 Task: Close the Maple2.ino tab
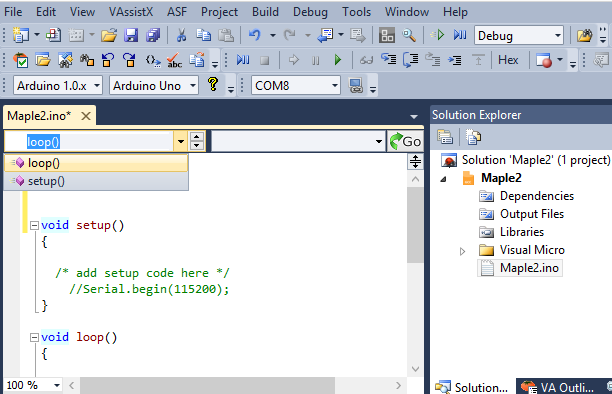86,116
